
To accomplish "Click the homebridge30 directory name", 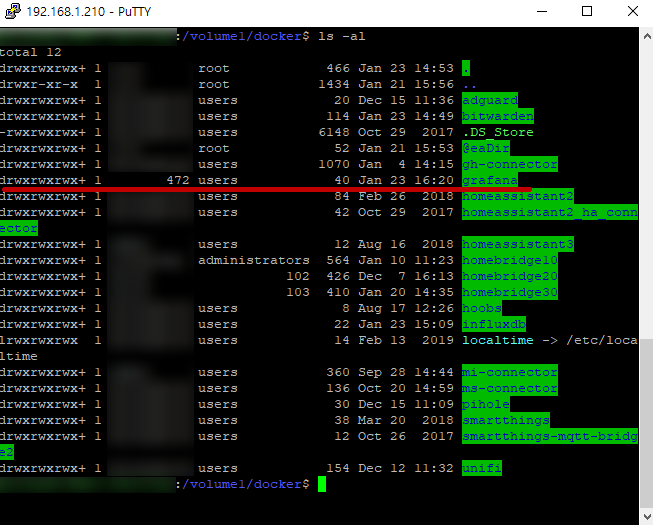I will (510, 292).
